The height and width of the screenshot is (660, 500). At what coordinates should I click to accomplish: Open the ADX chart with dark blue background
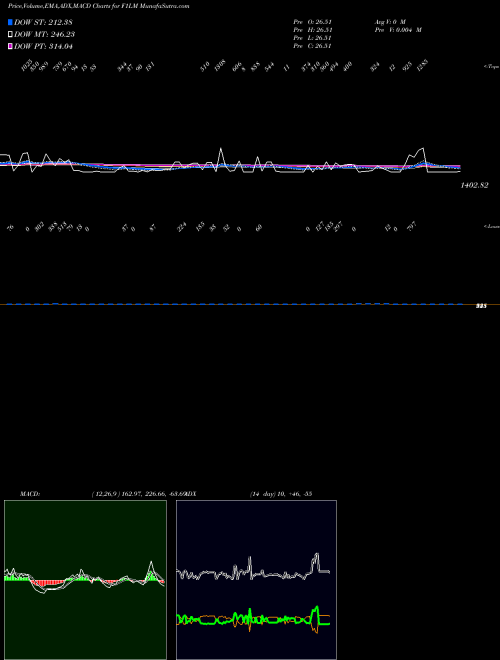(x=256, y=580)
